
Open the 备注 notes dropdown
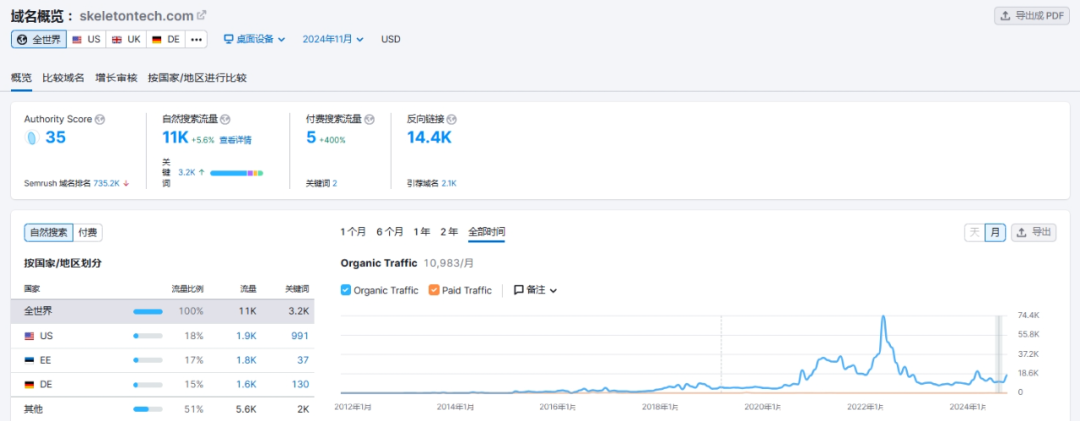point(535,290)
